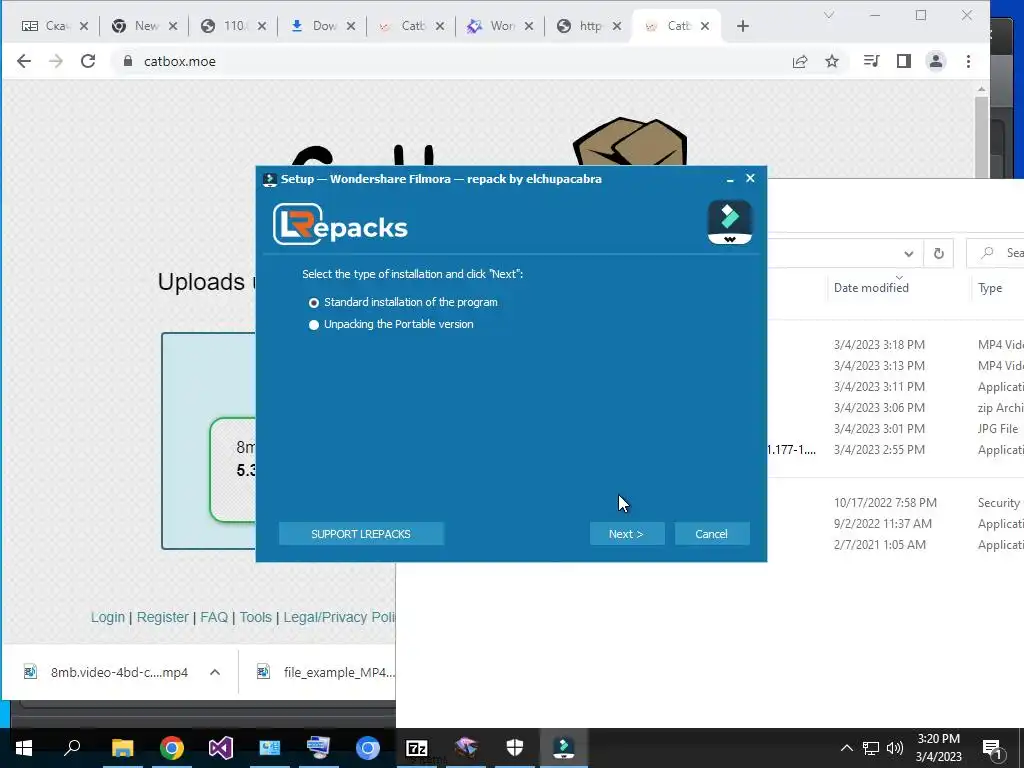Open the Login link on catbox

pos(108,617)
